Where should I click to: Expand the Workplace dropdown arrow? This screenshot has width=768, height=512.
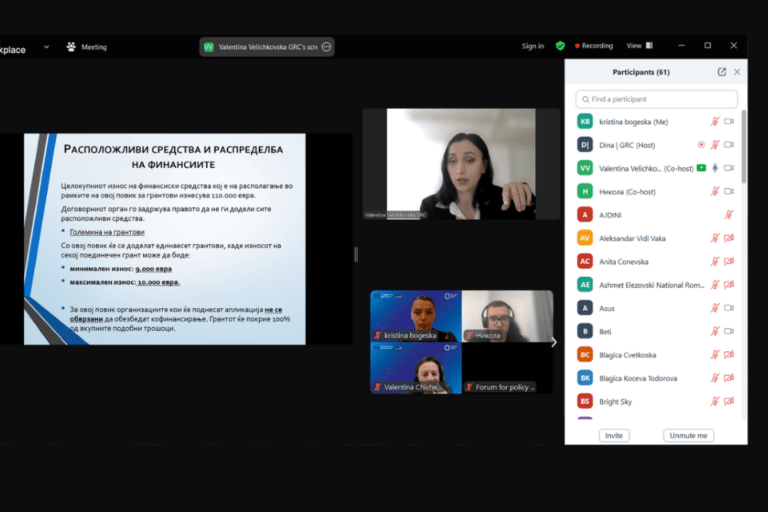click(46, 47)
